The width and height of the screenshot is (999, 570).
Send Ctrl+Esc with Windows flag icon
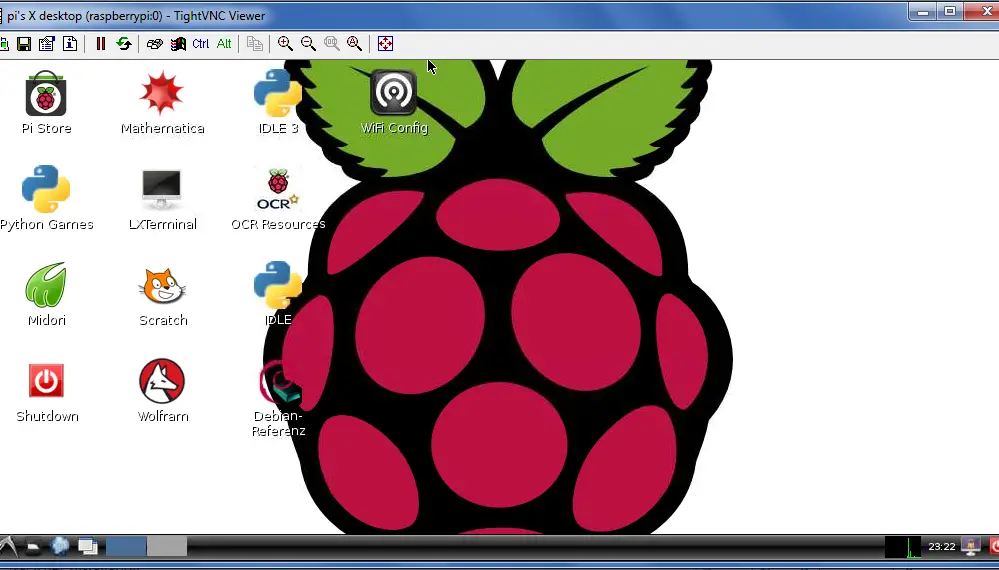click(178, 43)
